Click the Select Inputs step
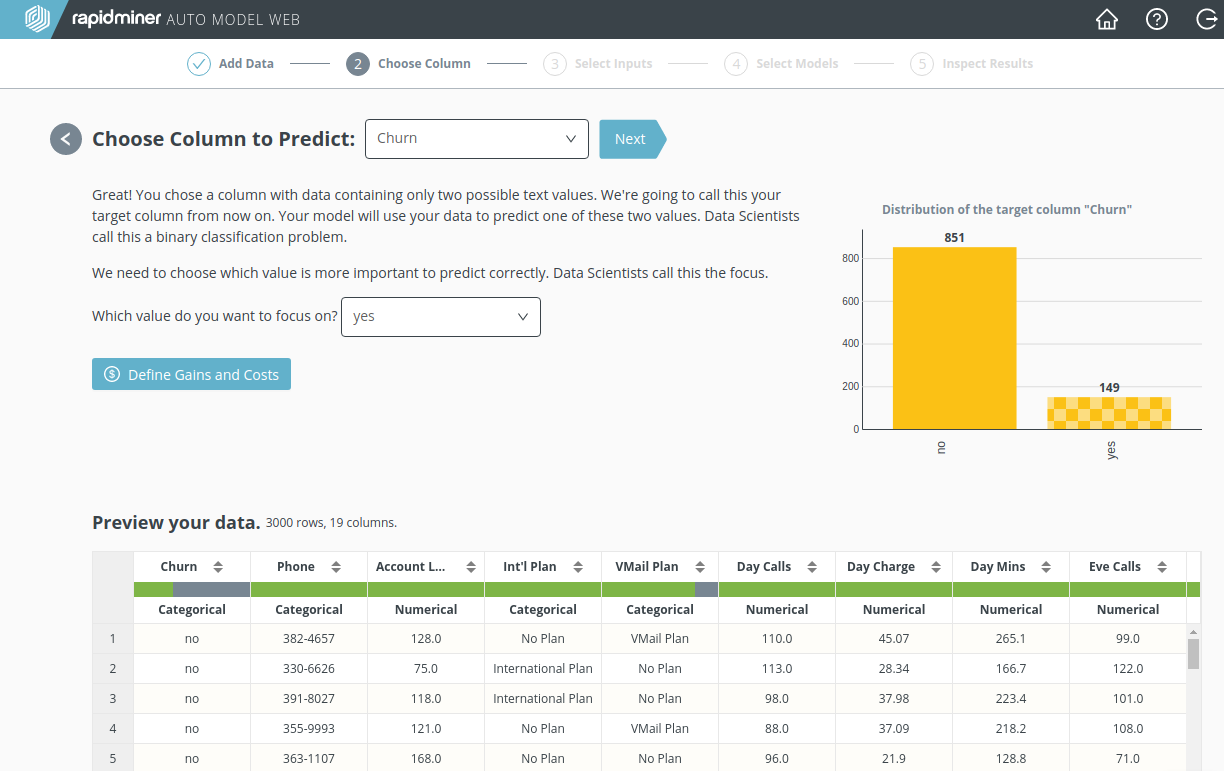Viewport: 1224px width, 771px height. 597,64
